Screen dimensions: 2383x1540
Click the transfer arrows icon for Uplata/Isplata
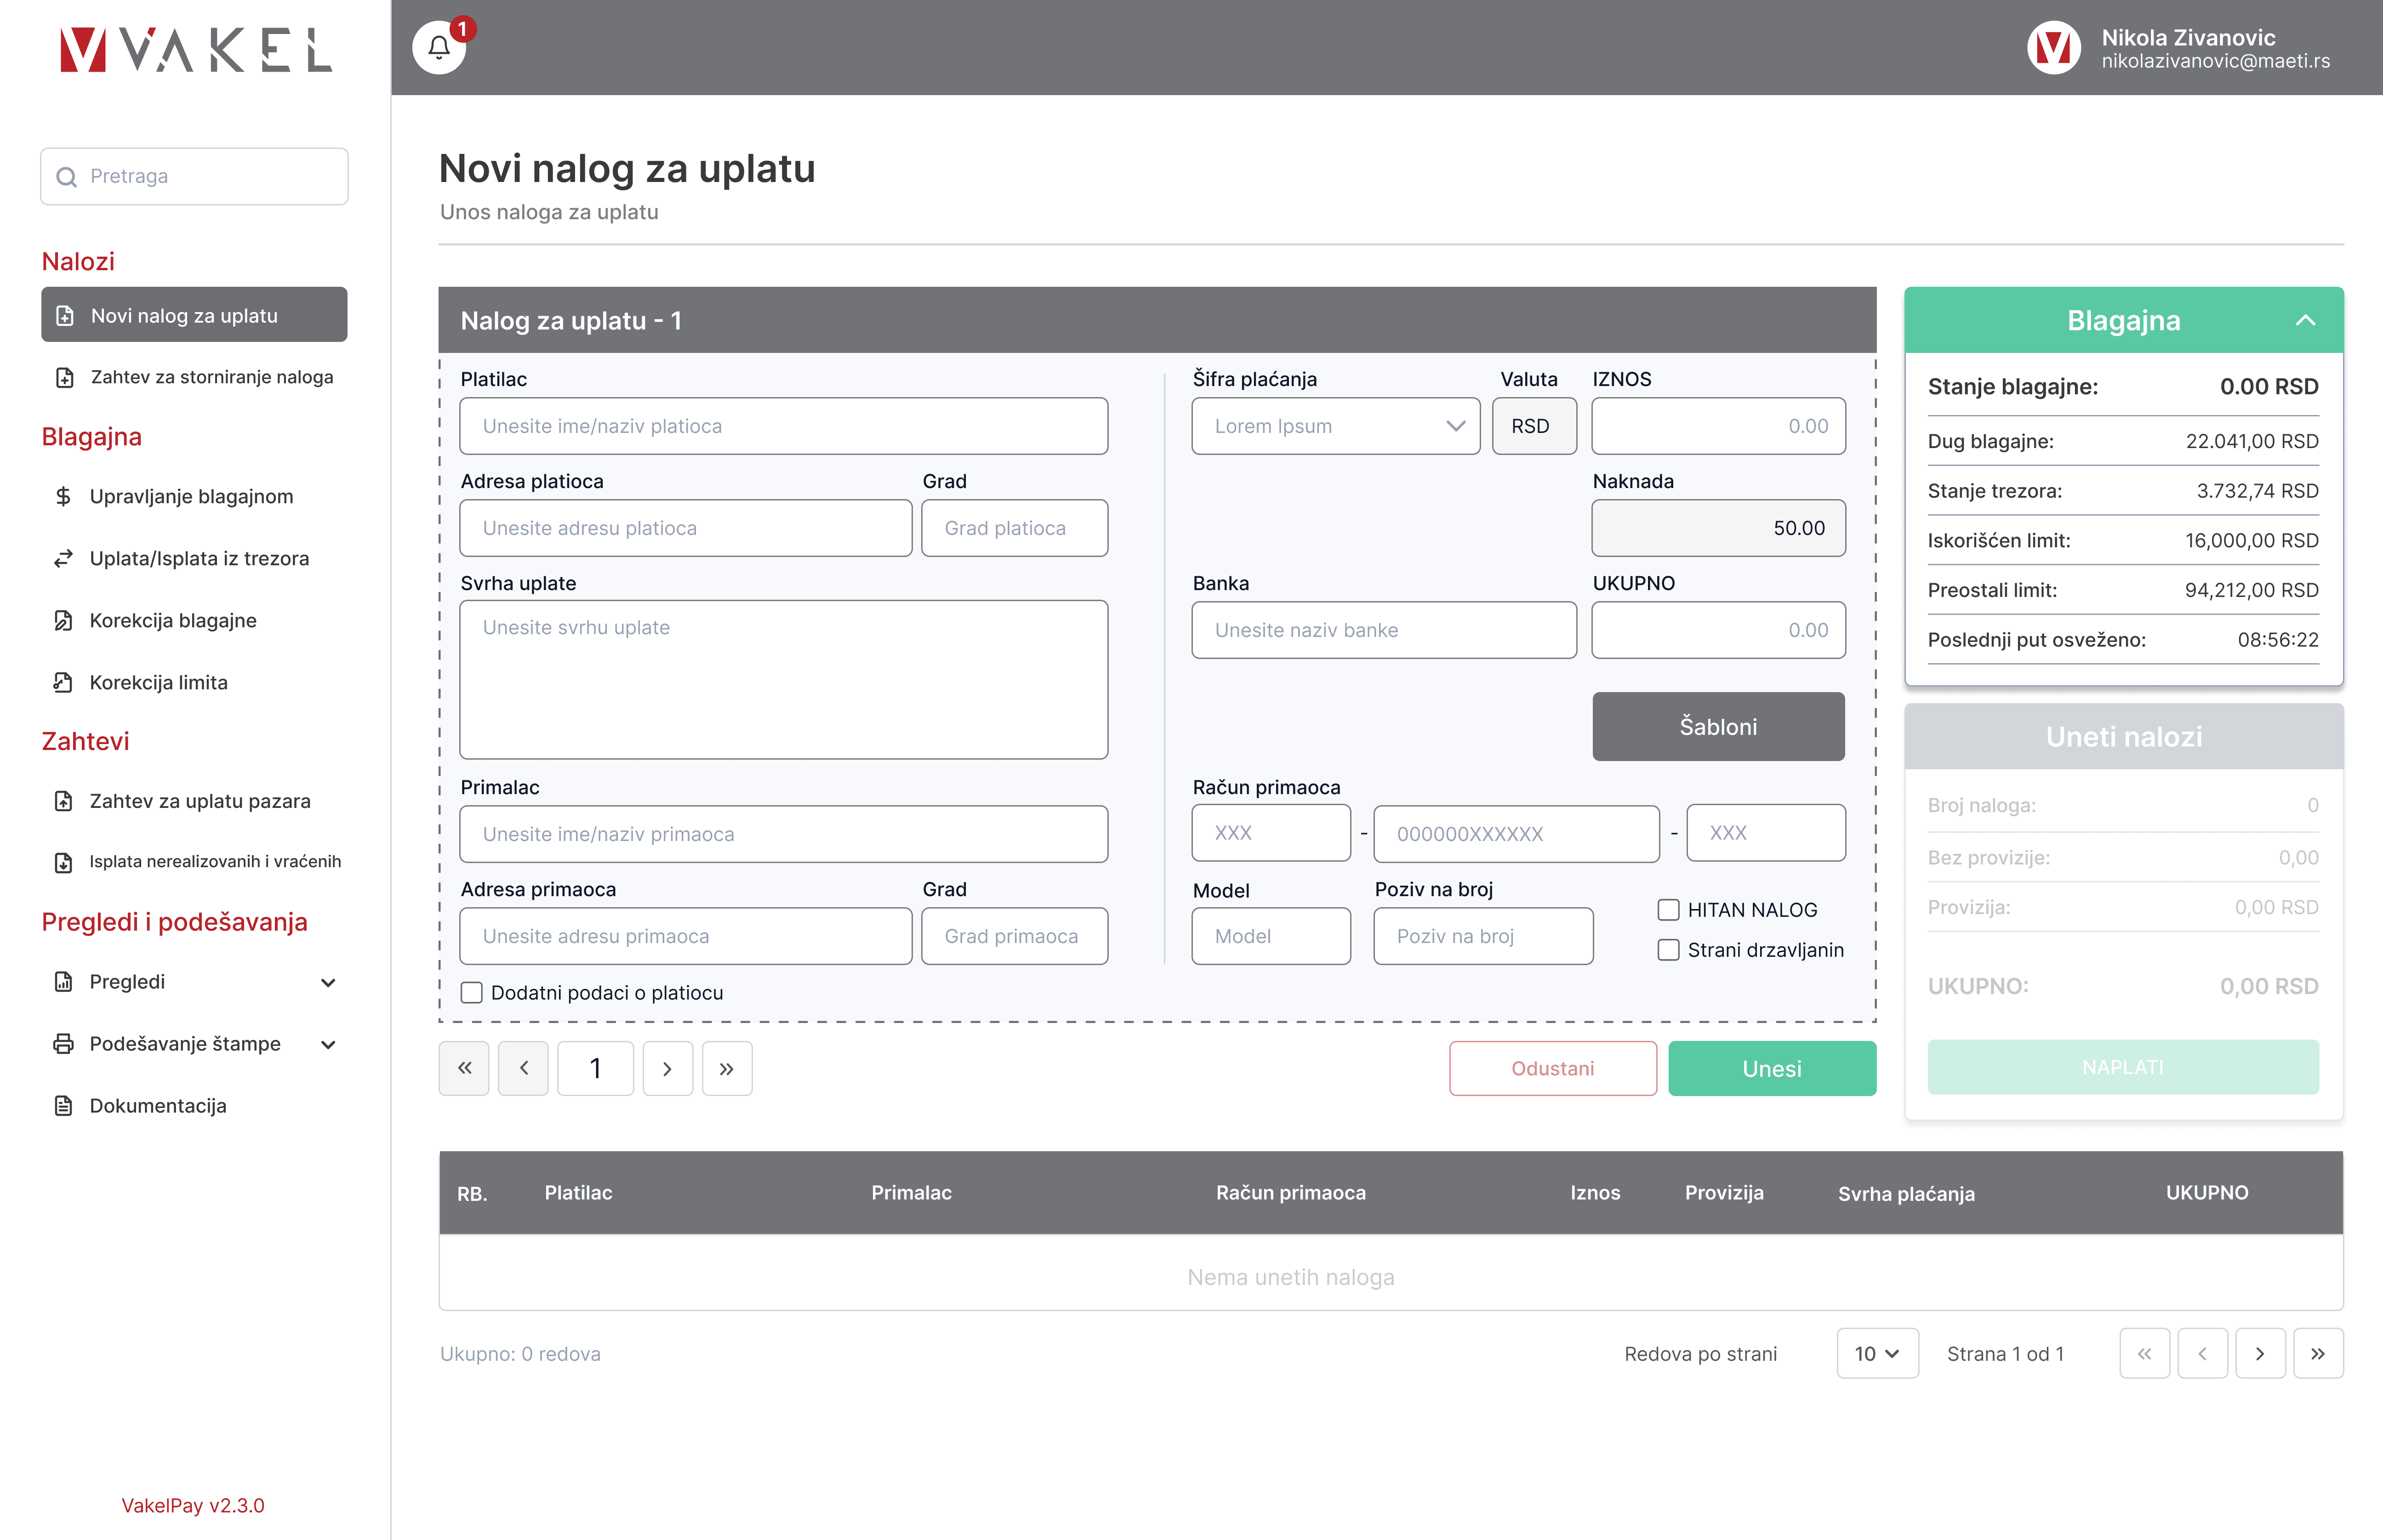63,558
